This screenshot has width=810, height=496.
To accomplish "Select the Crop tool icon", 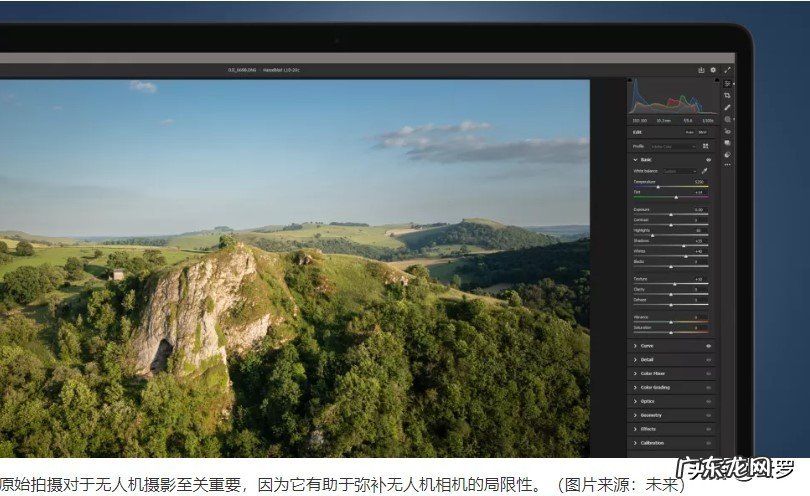I will pyautogui.click(x=727, y=96).
